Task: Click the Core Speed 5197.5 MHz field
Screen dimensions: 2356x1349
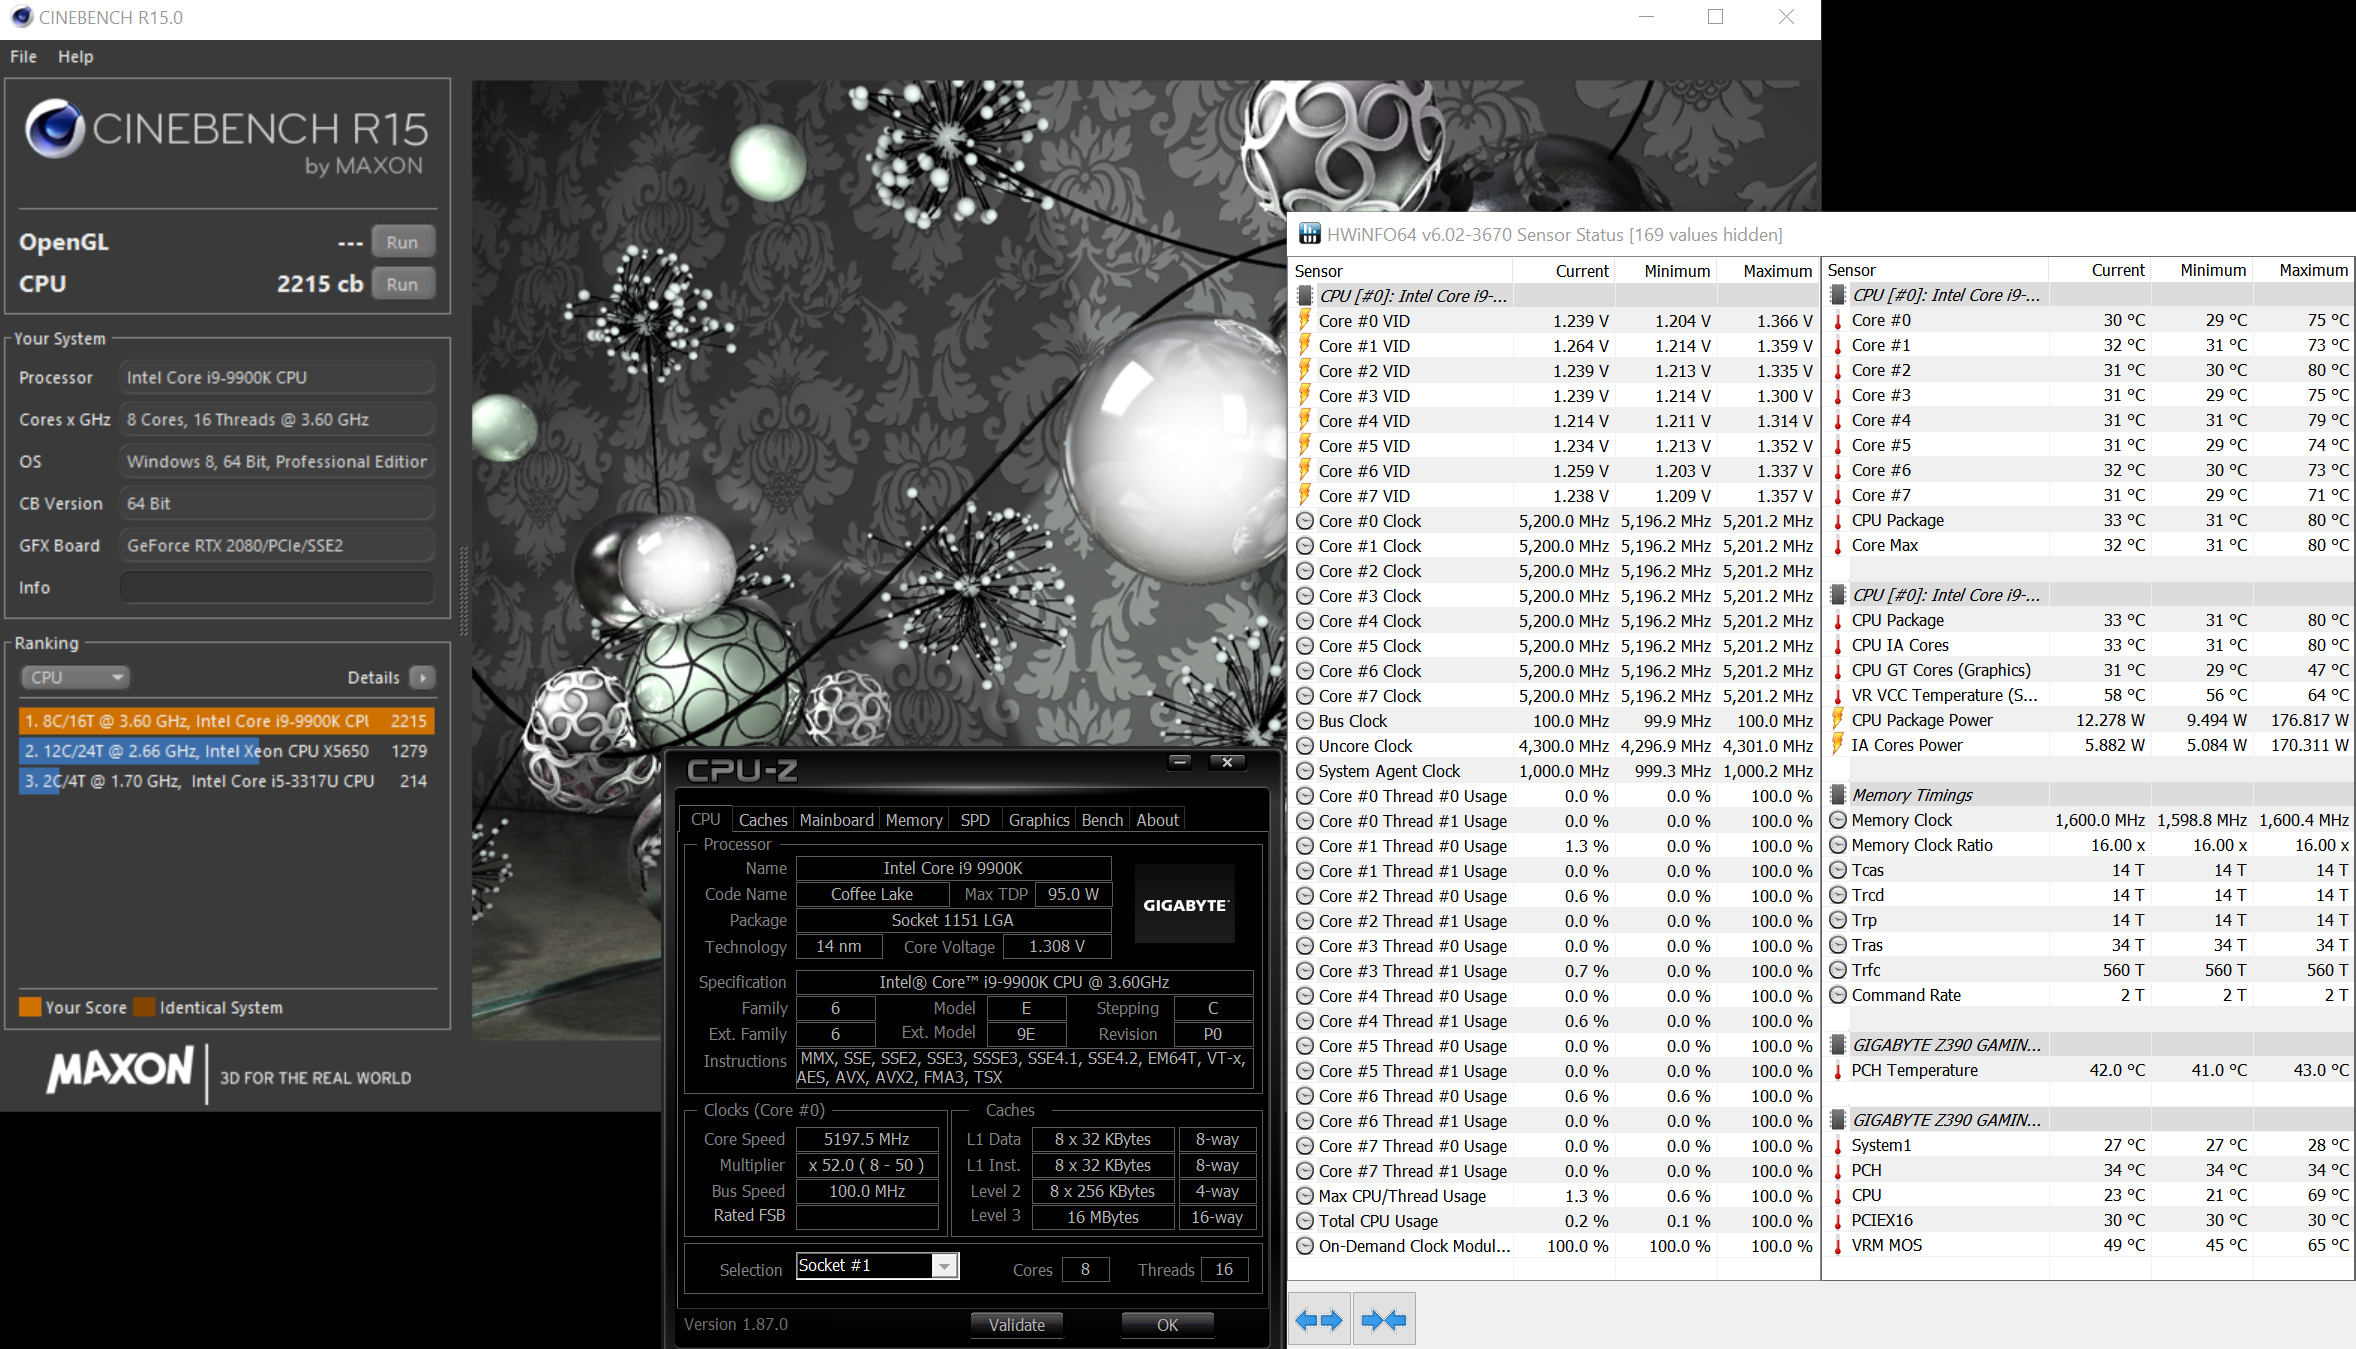Action: tap(866, 1139)
